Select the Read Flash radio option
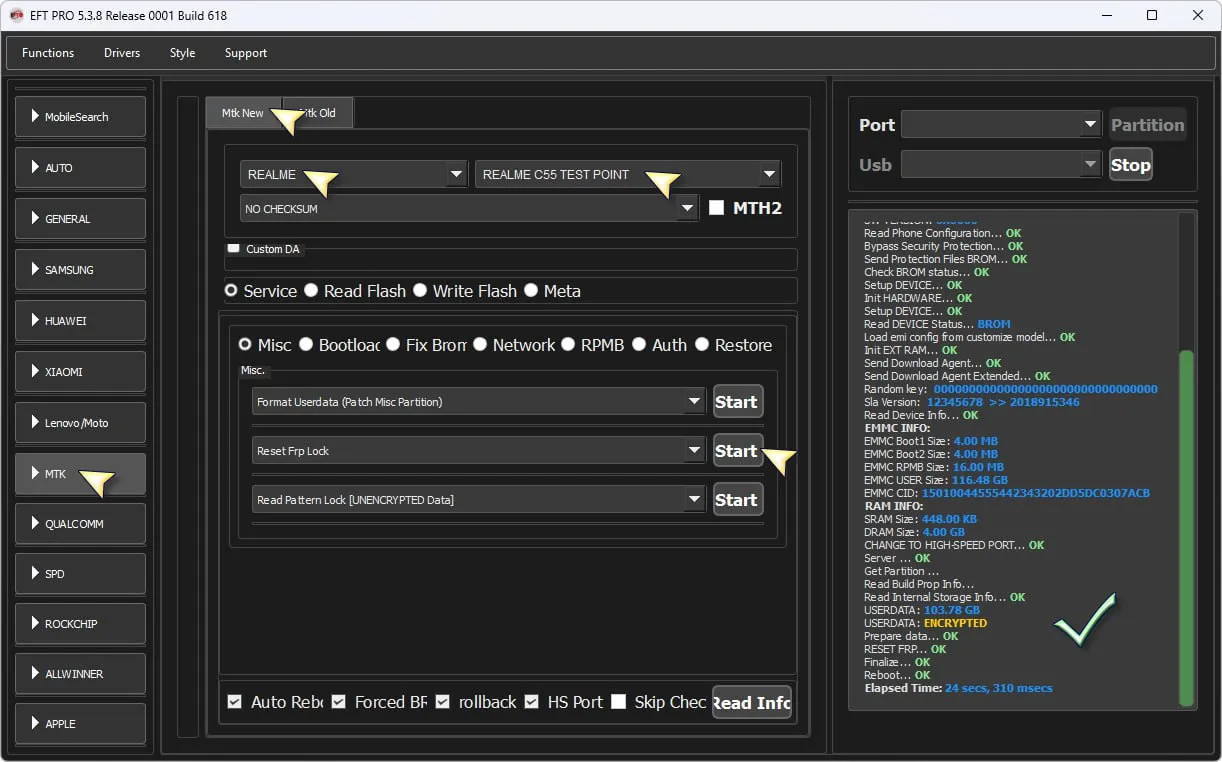The width and height of the screenshot is (1222, 762). pyautogui.click(x=312, y=291)
